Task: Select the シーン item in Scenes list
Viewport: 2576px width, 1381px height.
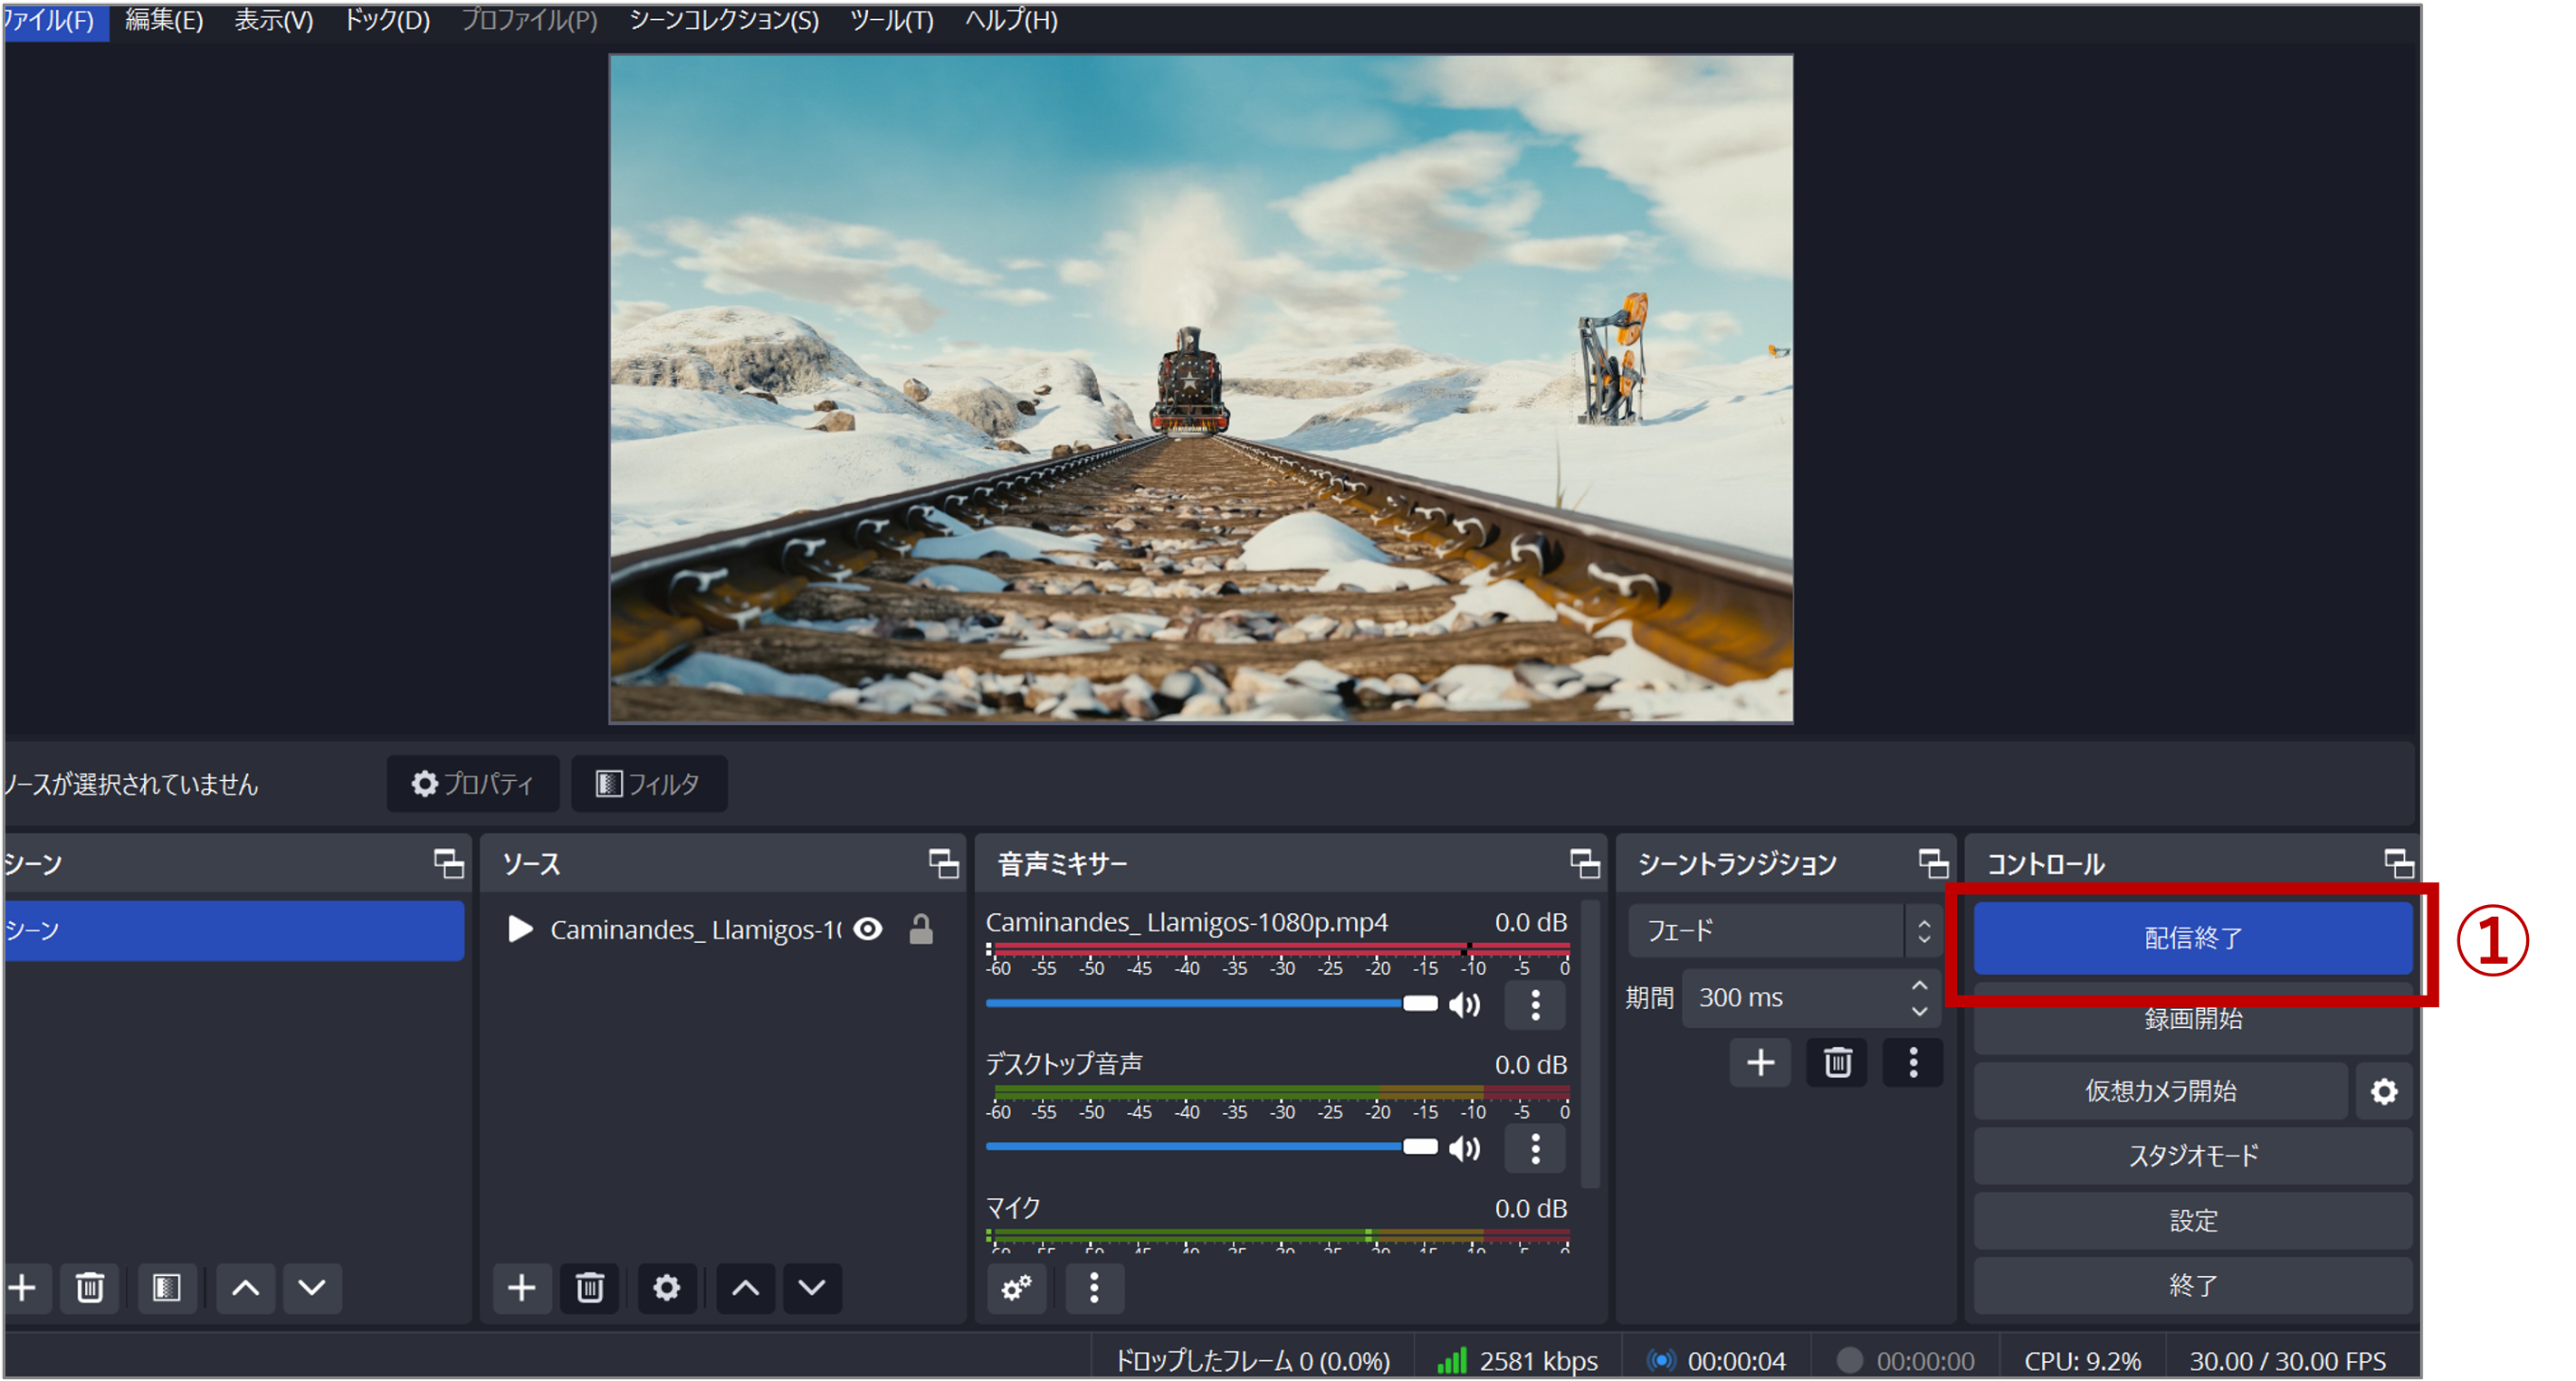Action: [x=234, y=930]
